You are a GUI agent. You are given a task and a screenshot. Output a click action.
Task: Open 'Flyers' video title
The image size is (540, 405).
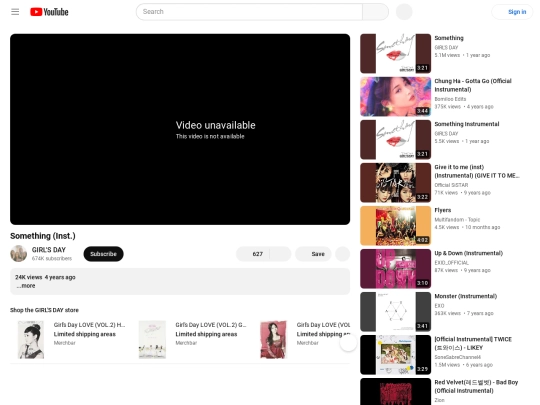pos(443,210)
